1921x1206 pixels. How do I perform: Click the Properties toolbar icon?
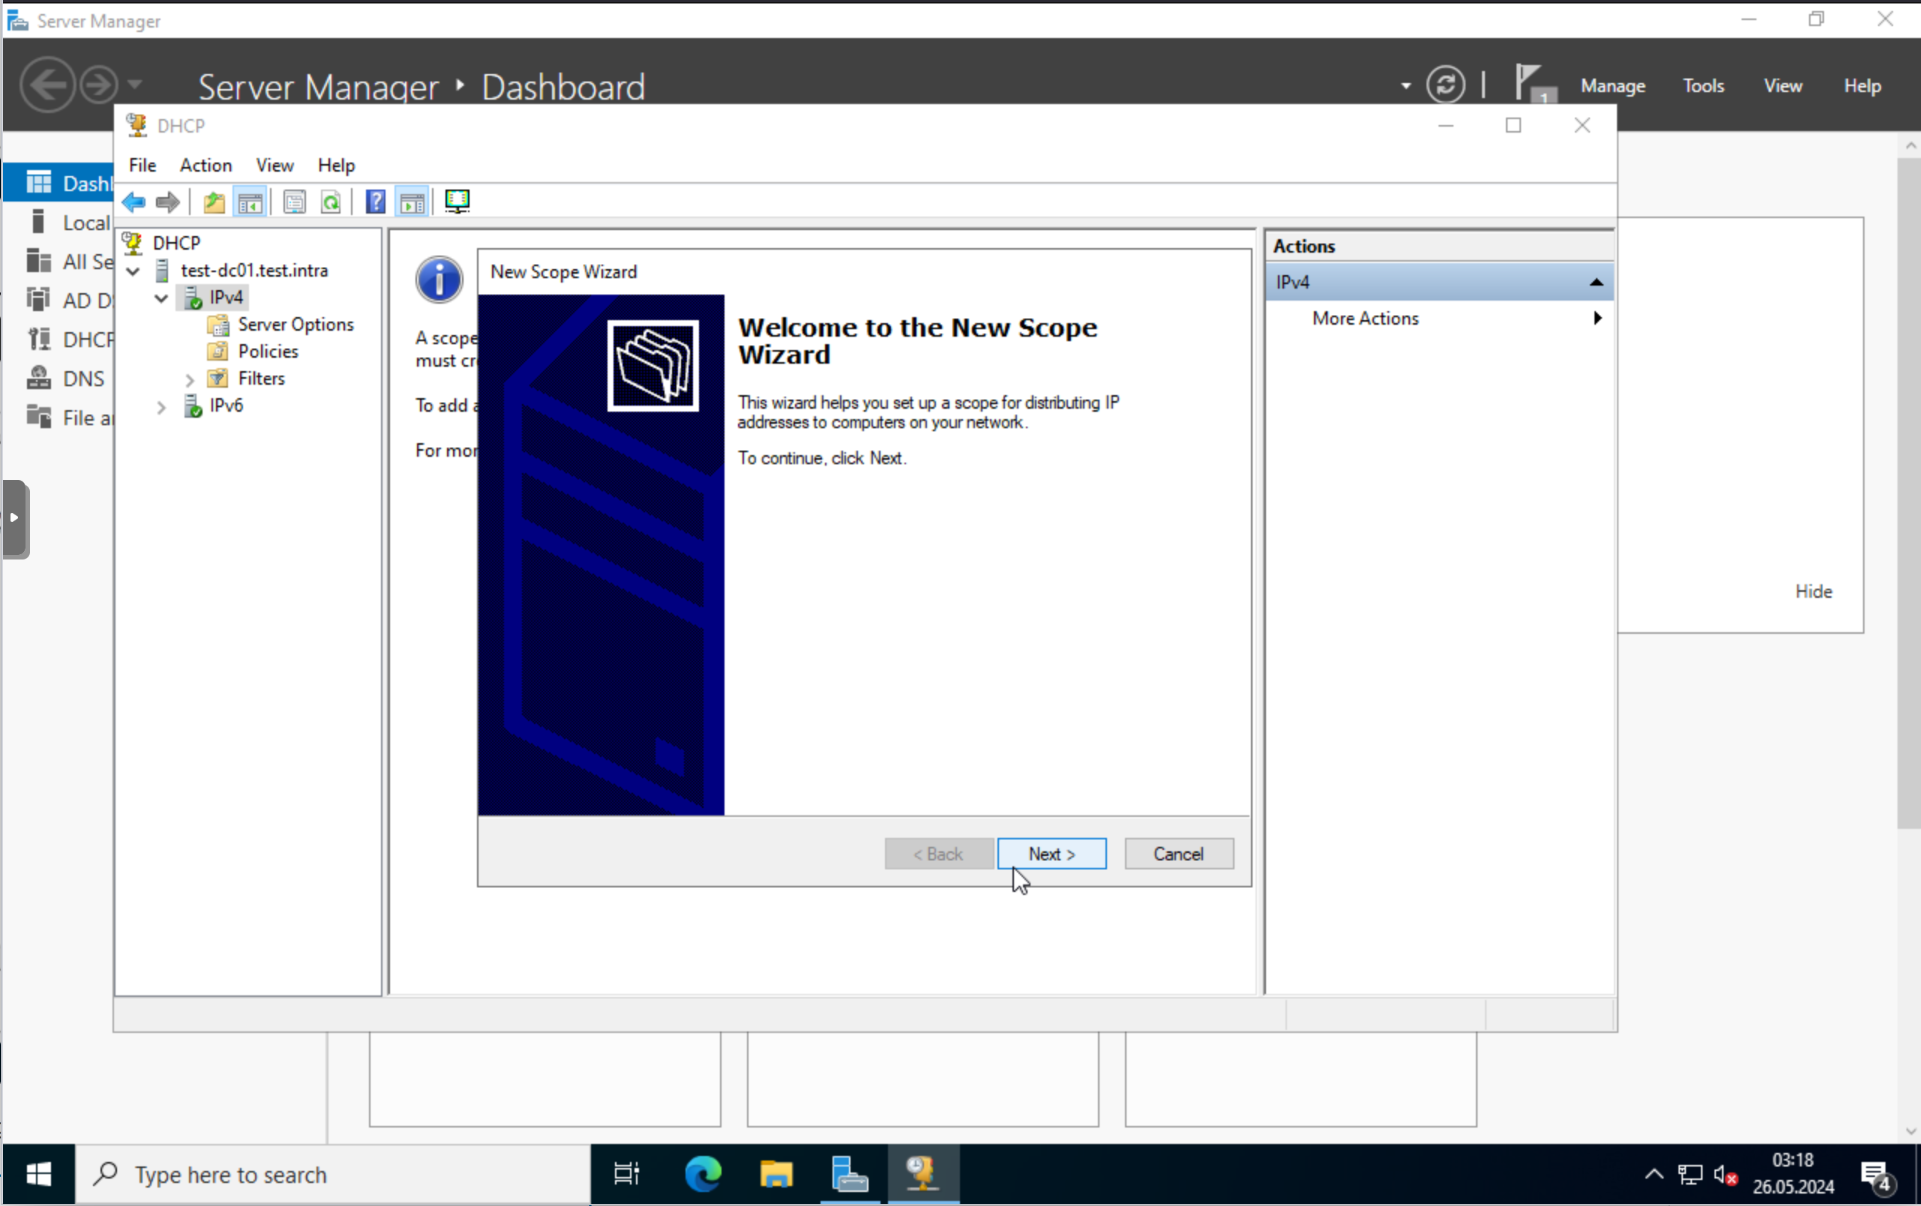click(x=294, y=202)
